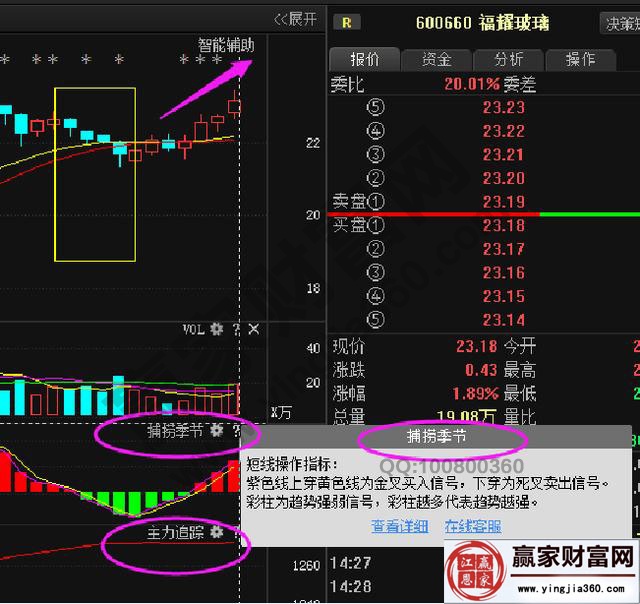The image size is (640, 604).
Task: Click the 涨幅 value 1.89%
Action: [475, 394]
